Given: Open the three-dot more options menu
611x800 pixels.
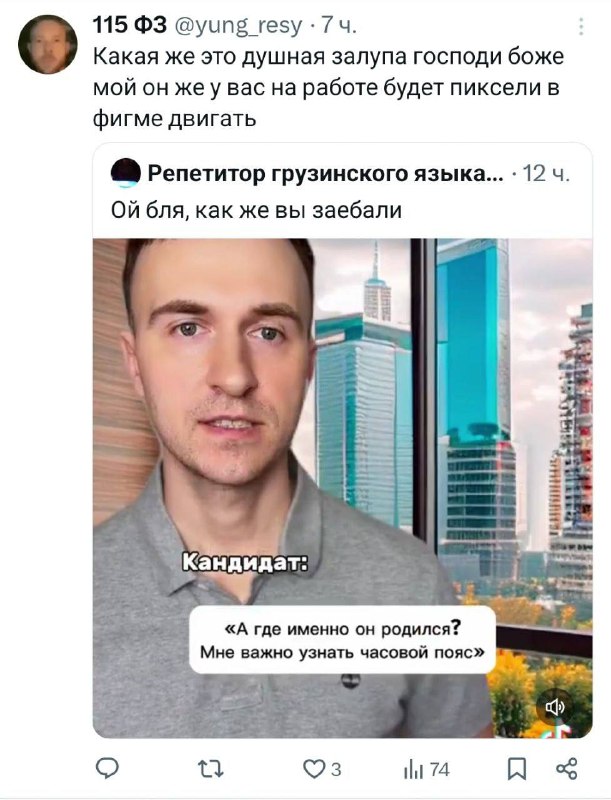Looking at the screenshot, I should coord(581,27).
